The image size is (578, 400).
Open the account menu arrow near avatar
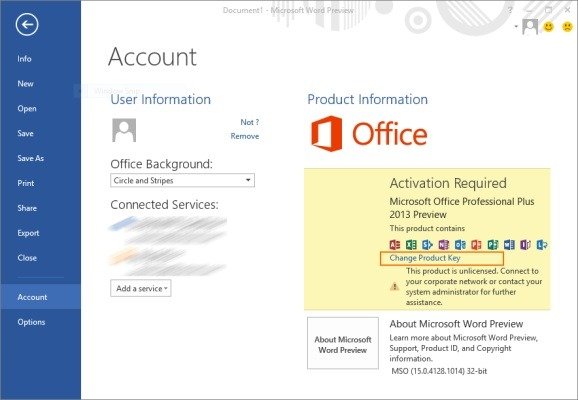[x=516, y=26]
